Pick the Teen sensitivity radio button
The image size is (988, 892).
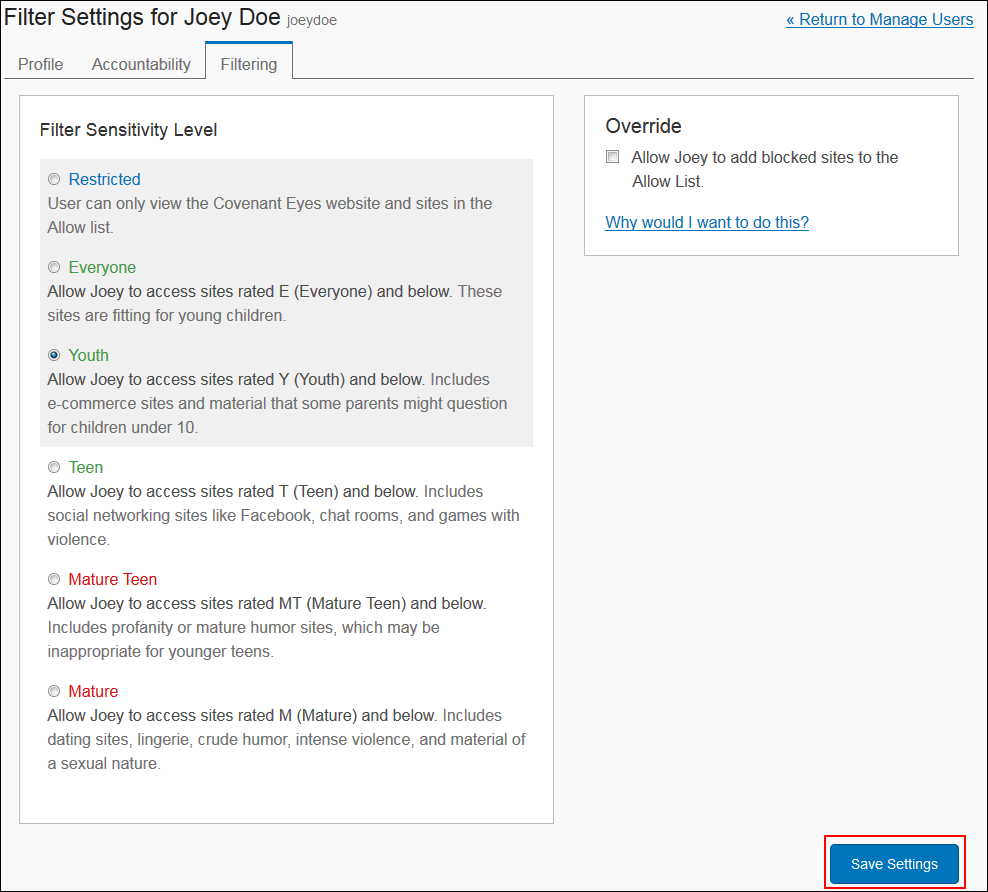coord(54,467)
